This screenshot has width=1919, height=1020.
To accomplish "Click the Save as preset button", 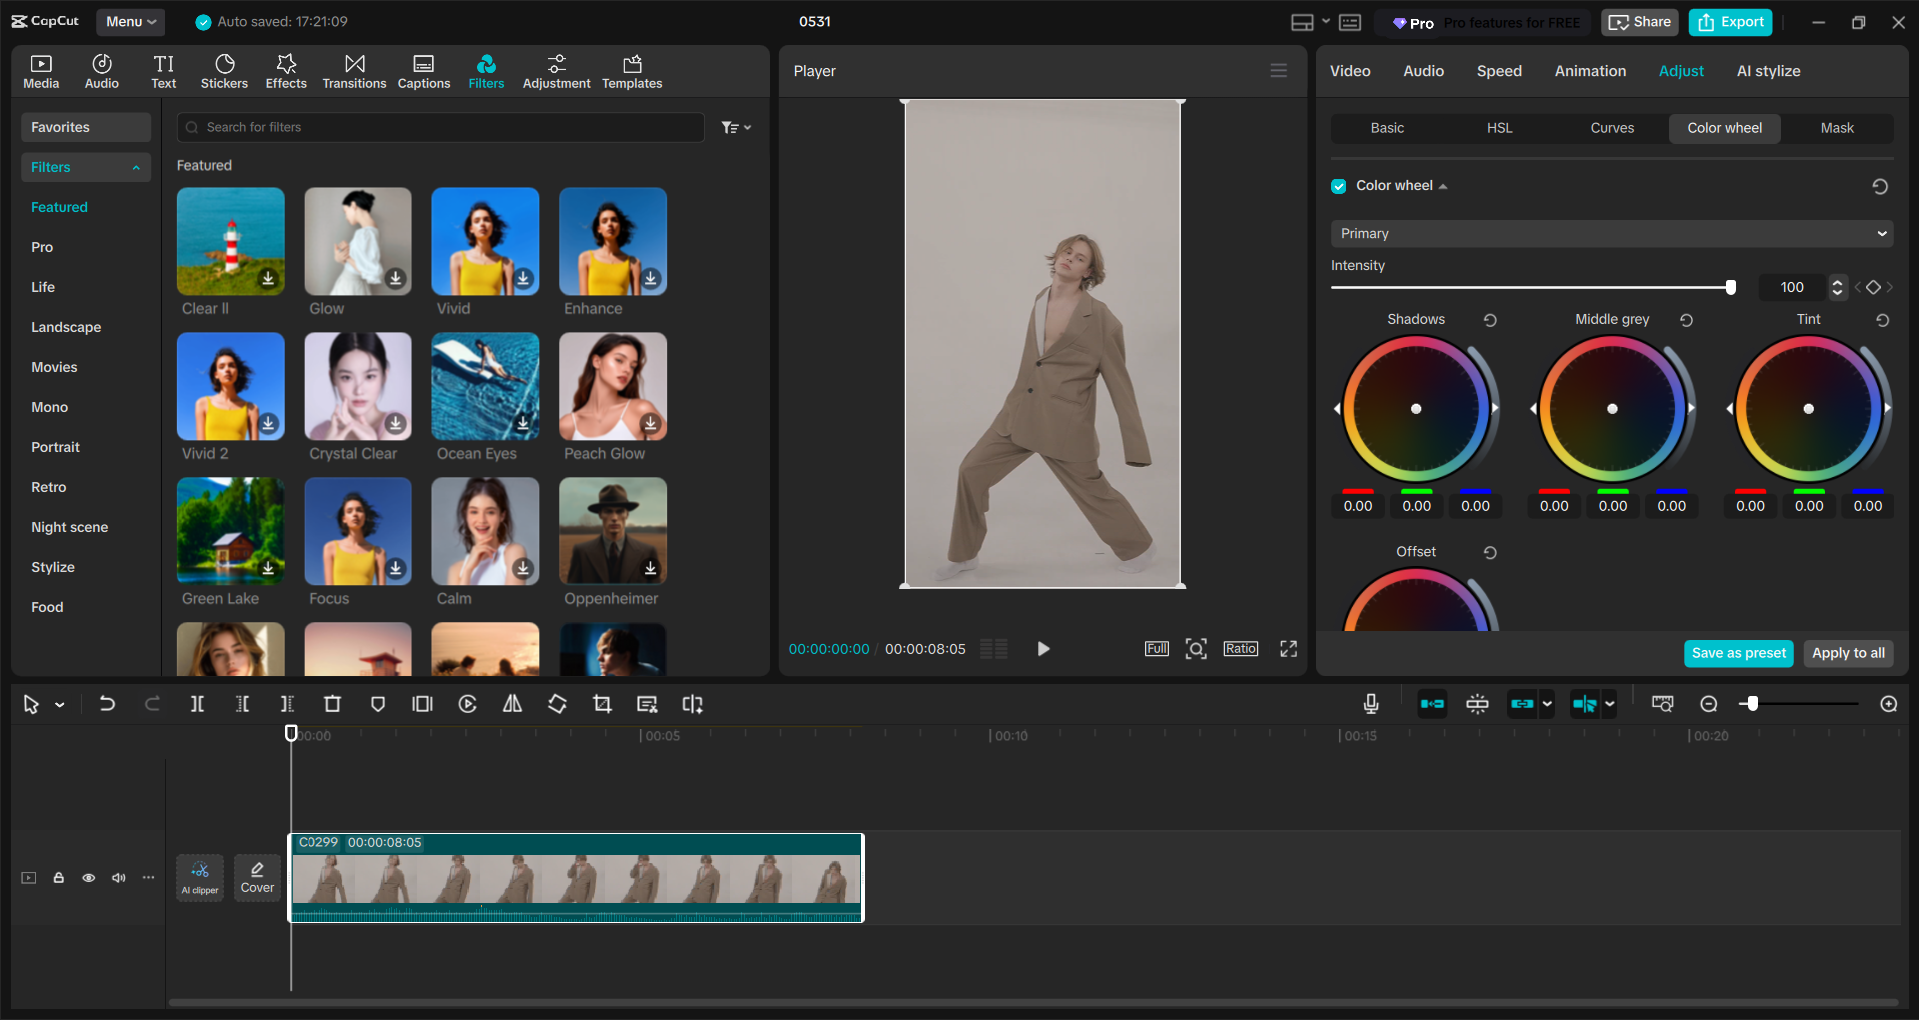I will coord(1738,653).
